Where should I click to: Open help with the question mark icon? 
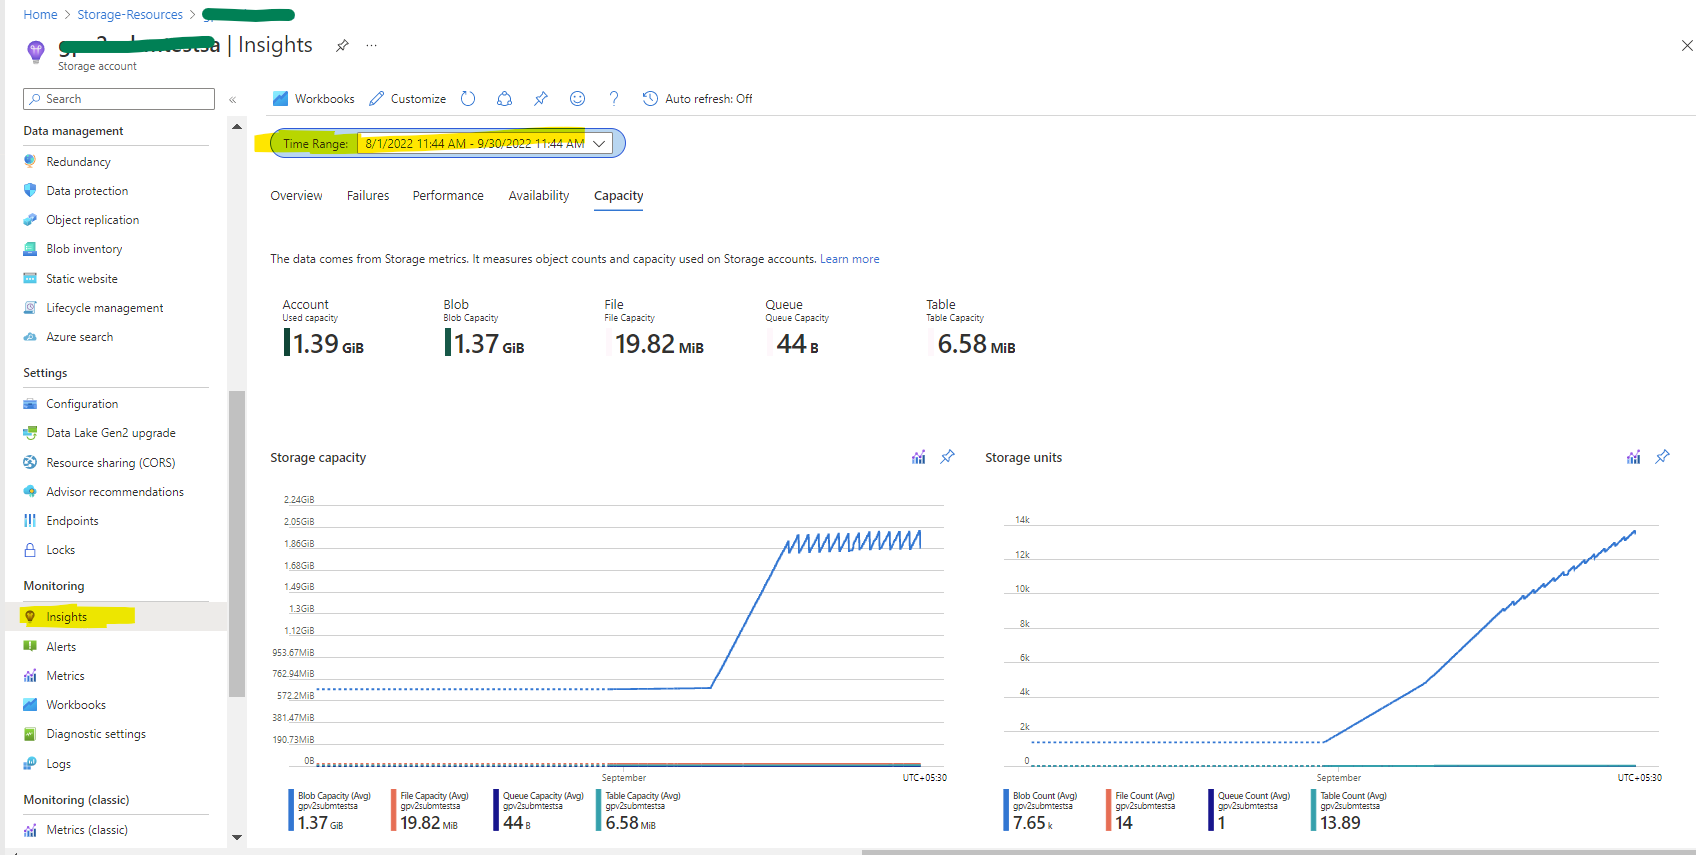(614, 99)
